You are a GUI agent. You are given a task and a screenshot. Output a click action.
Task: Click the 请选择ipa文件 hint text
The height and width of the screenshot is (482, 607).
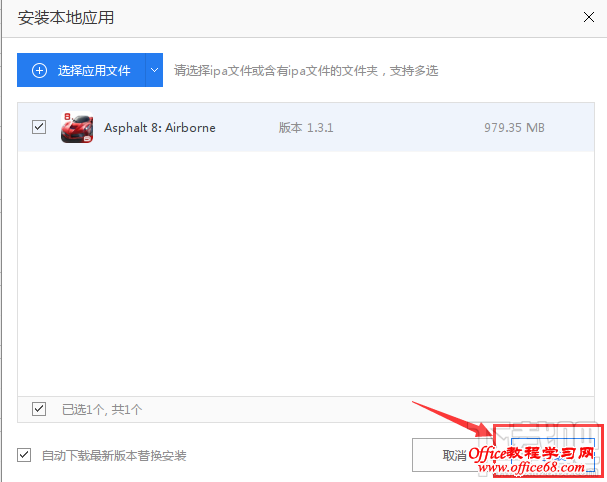[306, 70]
